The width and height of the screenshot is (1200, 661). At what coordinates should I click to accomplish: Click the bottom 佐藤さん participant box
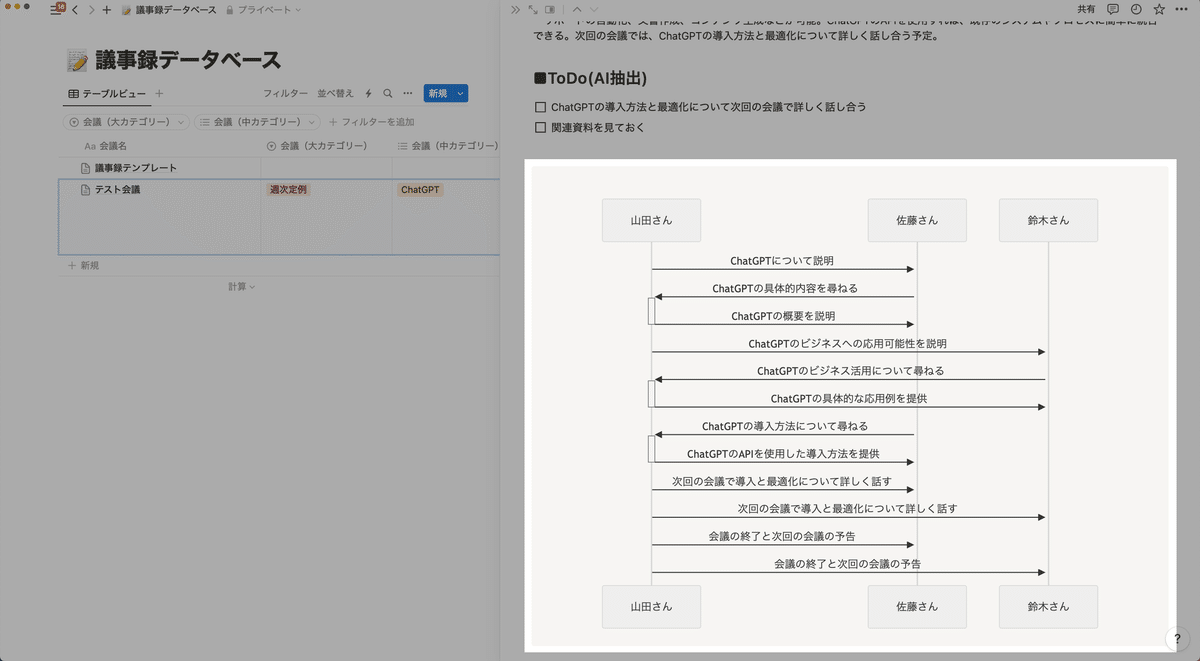click(917, 606)
